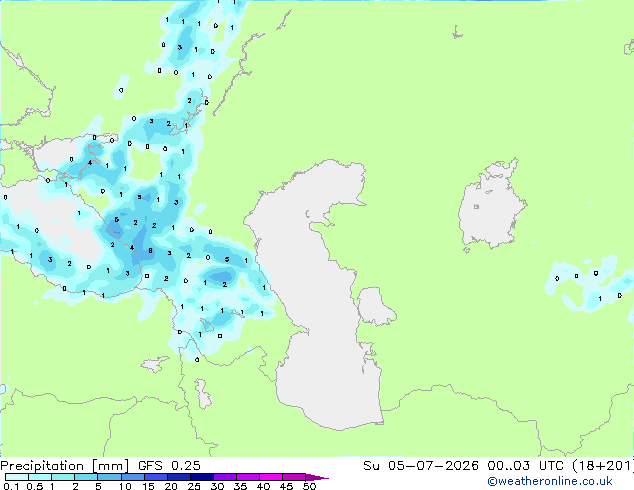Pick the legend swatch between 1 and 2
Screen dimensions: 634x490
click(x=63, y=477)
